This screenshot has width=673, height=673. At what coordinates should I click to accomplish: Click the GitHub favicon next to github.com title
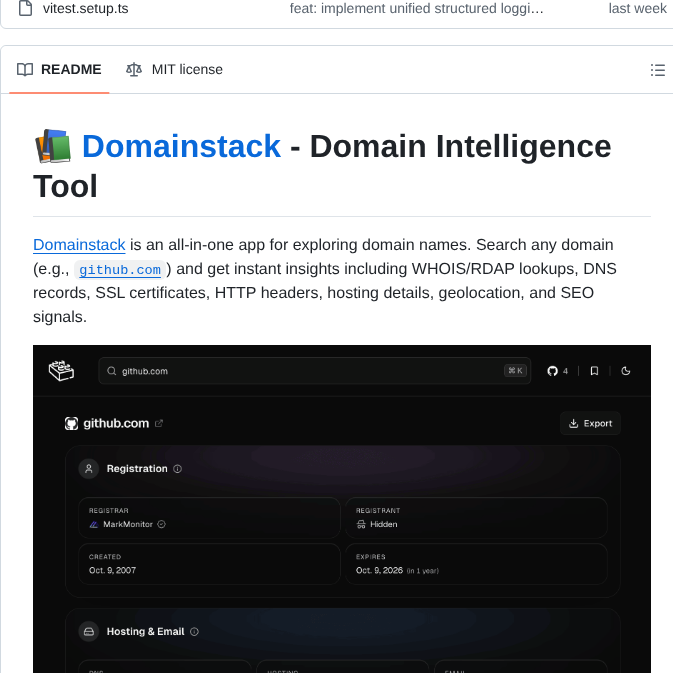pyautogui.click(x=71, y=424)
